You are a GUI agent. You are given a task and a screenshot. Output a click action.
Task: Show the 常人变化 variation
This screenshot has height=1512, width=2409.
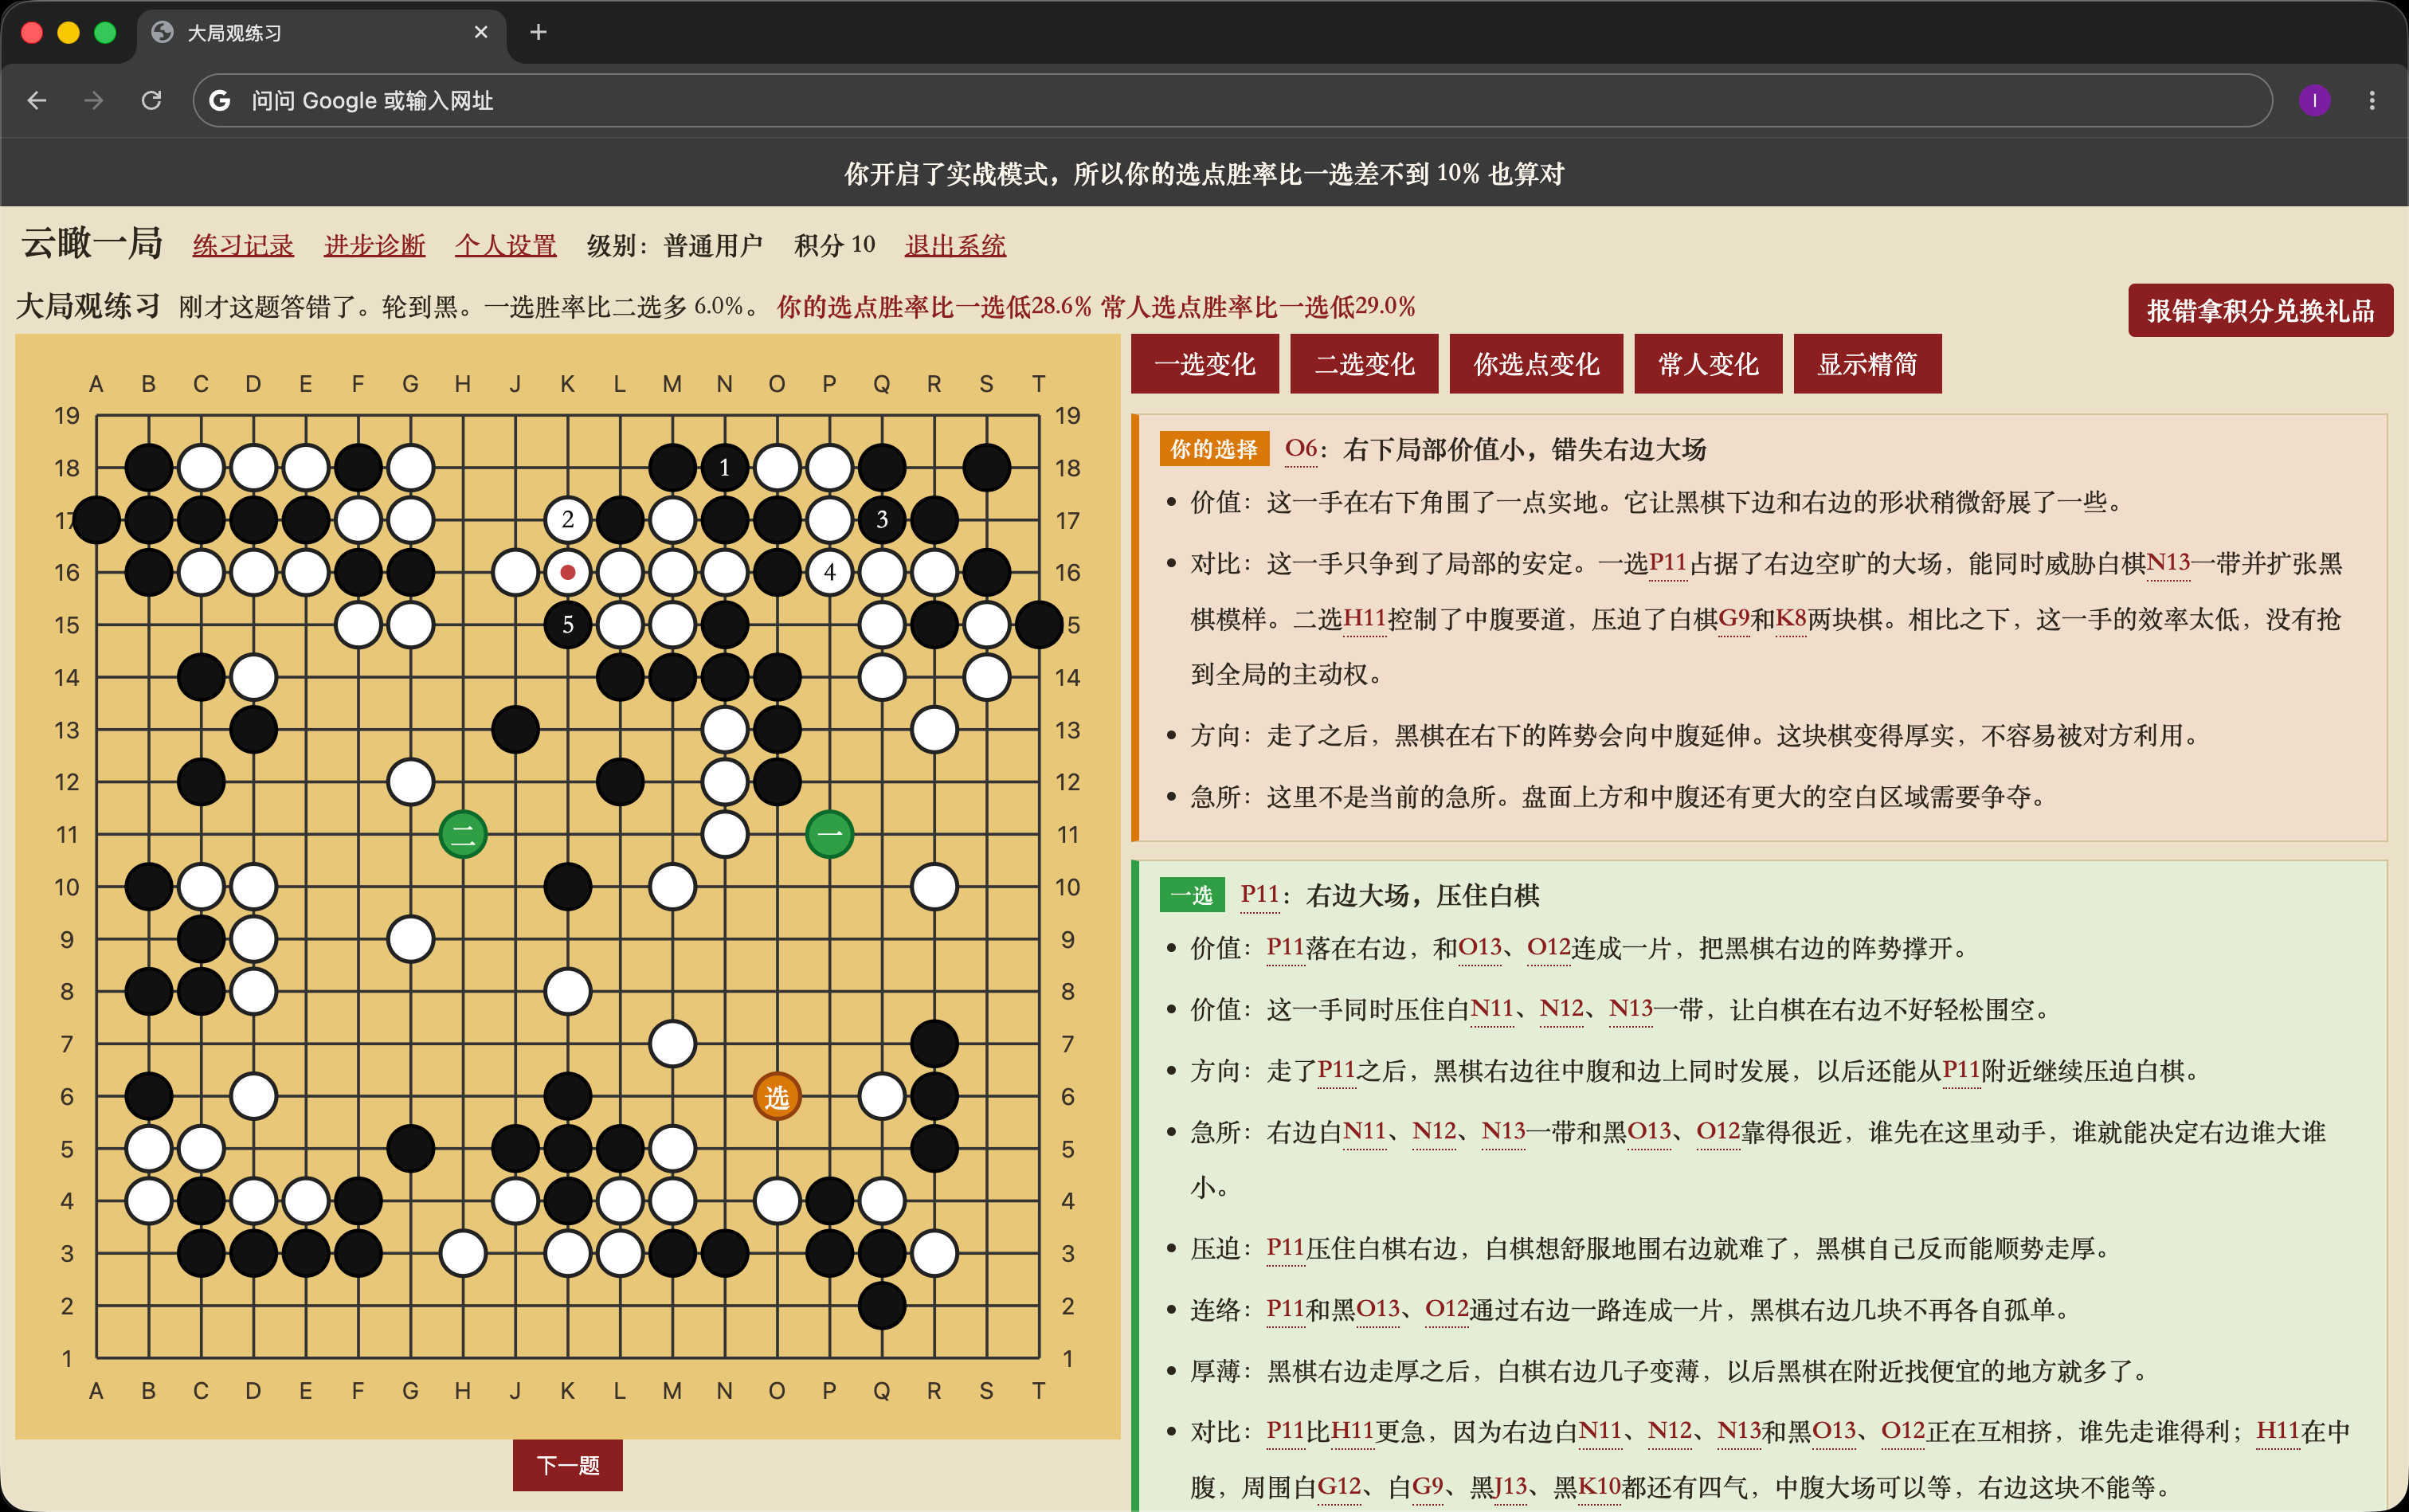1708,364
